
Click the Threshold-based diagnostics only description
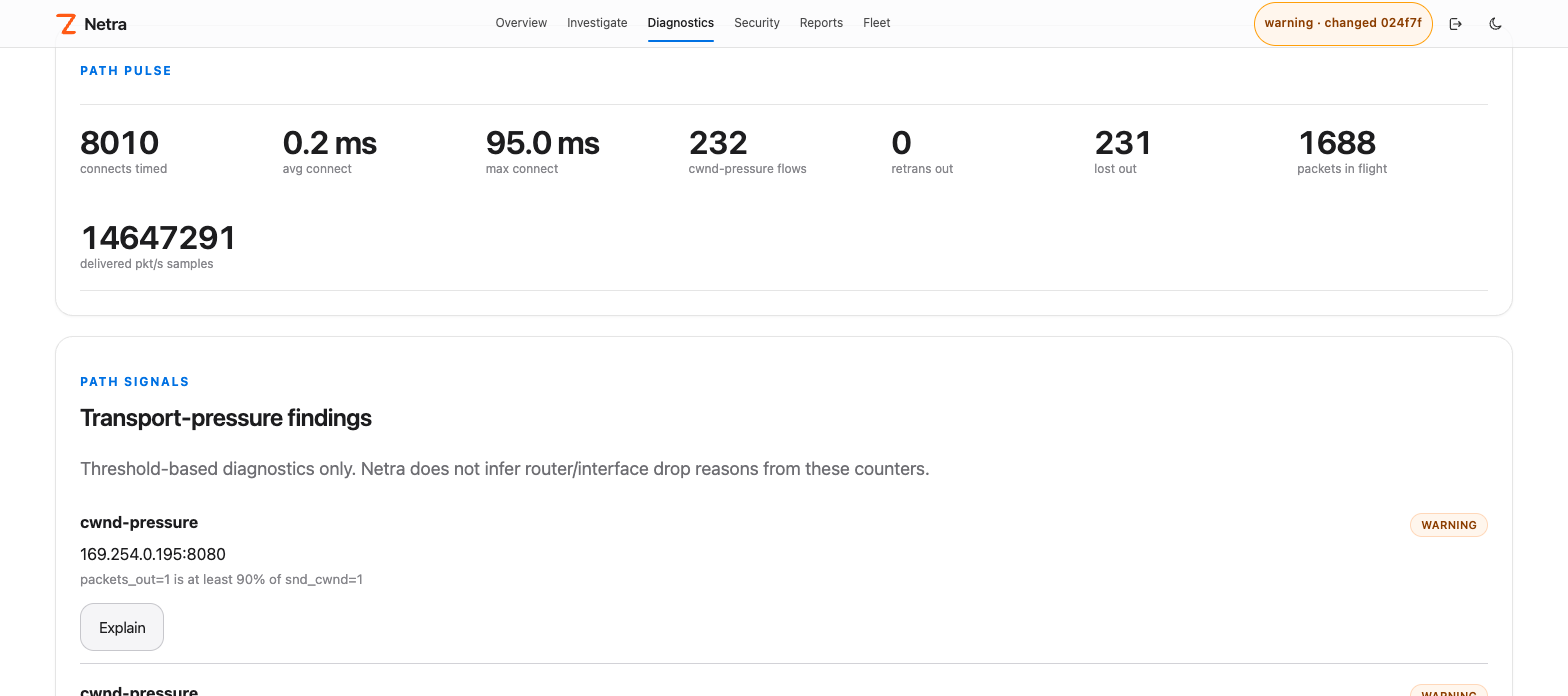tap(505, 469)
